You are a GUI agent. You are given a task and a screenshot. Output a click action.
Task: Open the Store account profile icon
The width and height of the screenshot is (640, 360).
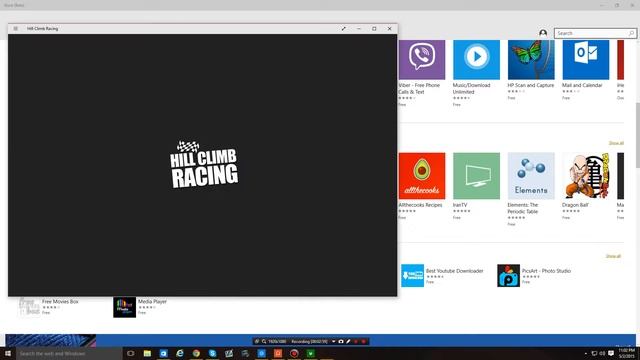[543, 33]
